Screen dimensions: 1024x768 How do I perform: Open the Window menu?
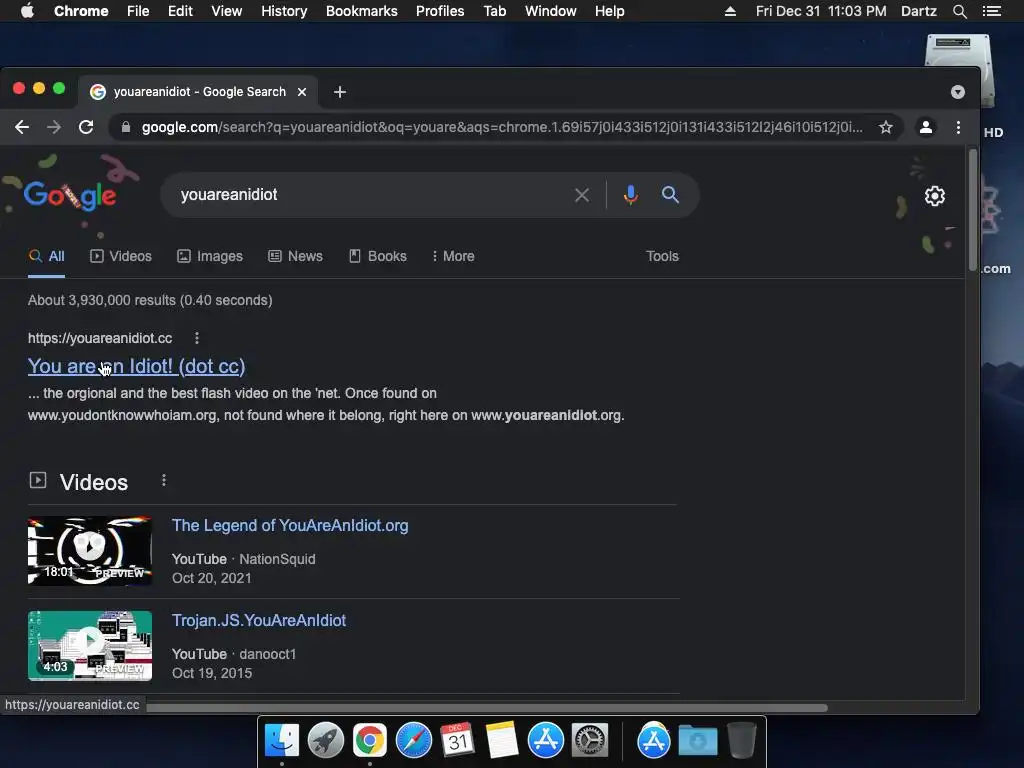click(x=551, y=11)
